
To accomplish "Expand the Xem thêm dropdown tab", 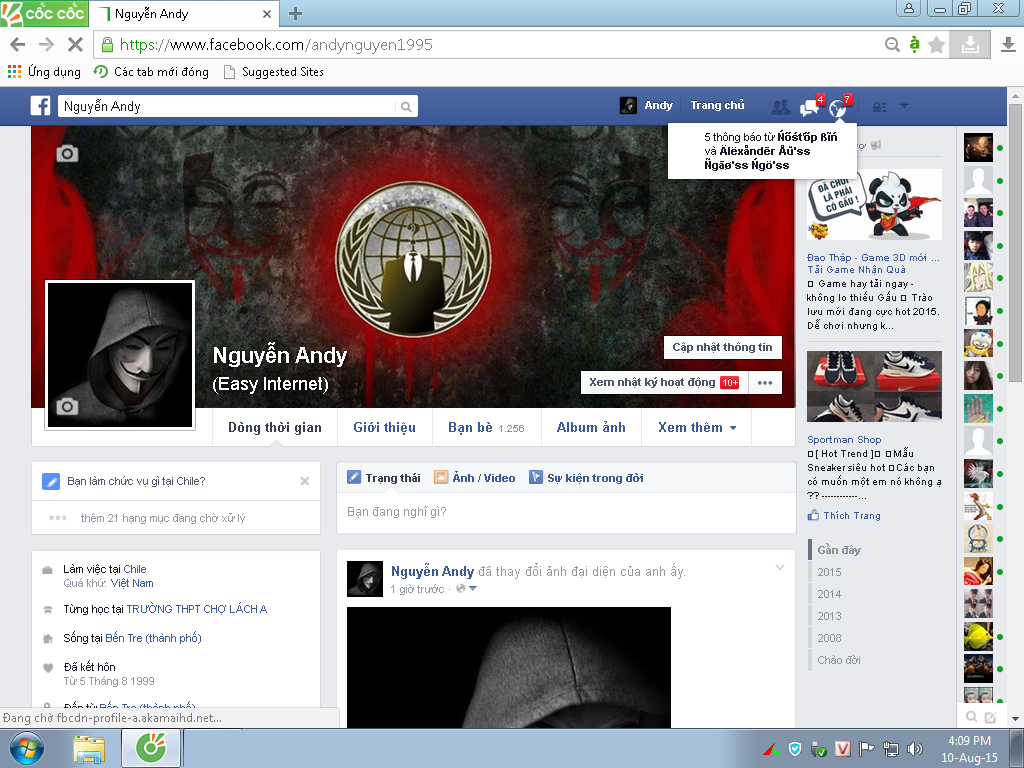I will click(697, 427).
